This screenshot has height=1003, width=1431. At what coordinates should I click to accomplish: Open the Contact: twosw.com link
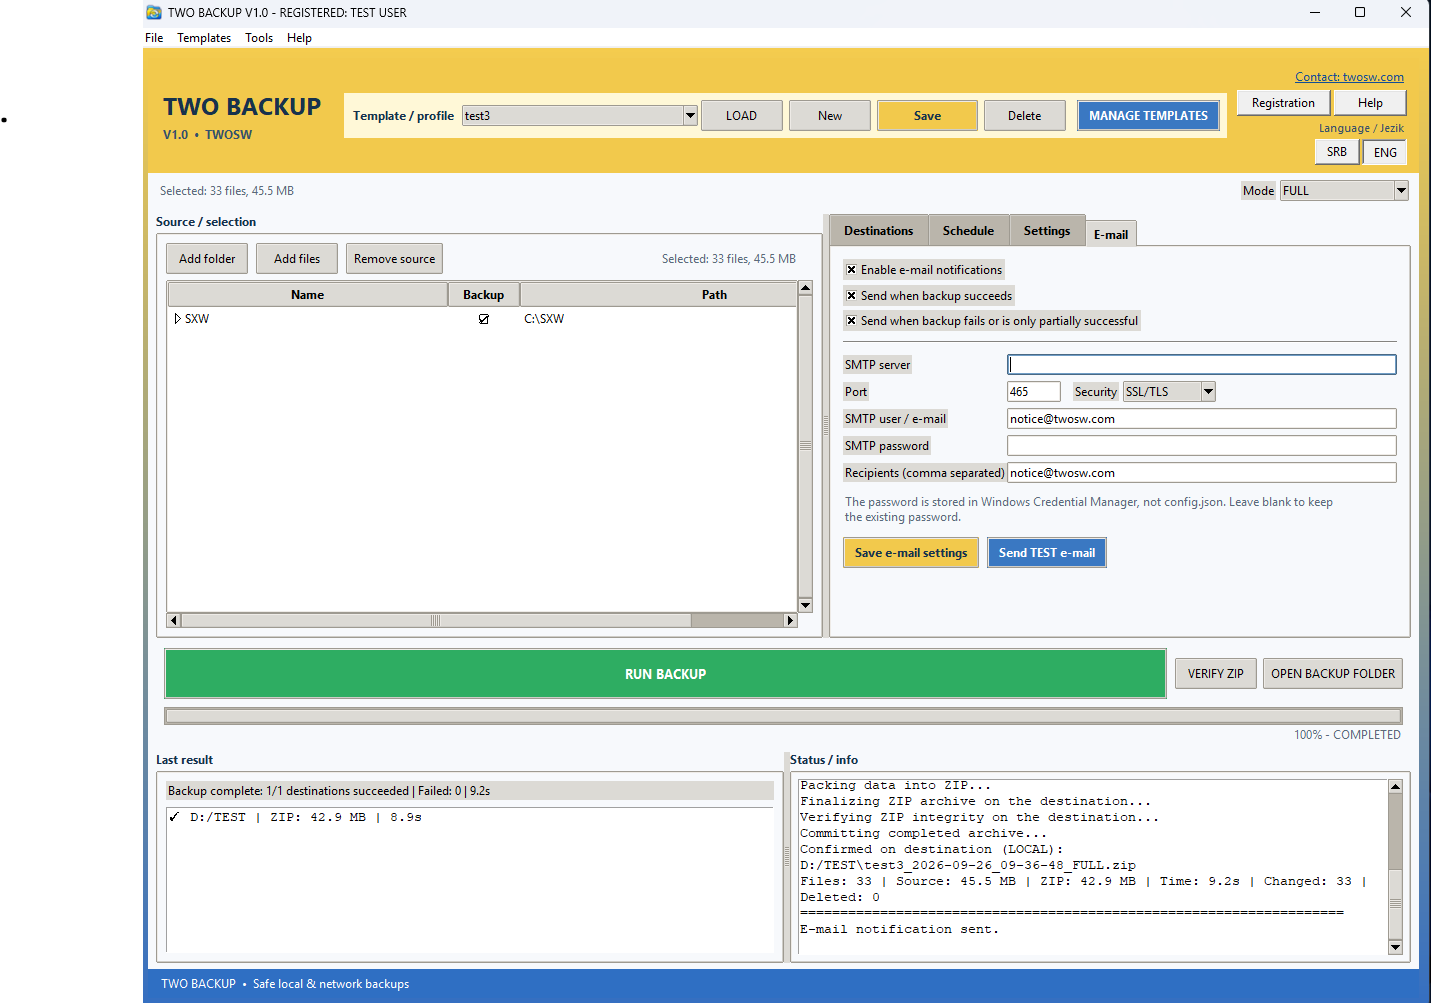(x=1349, y=77)
